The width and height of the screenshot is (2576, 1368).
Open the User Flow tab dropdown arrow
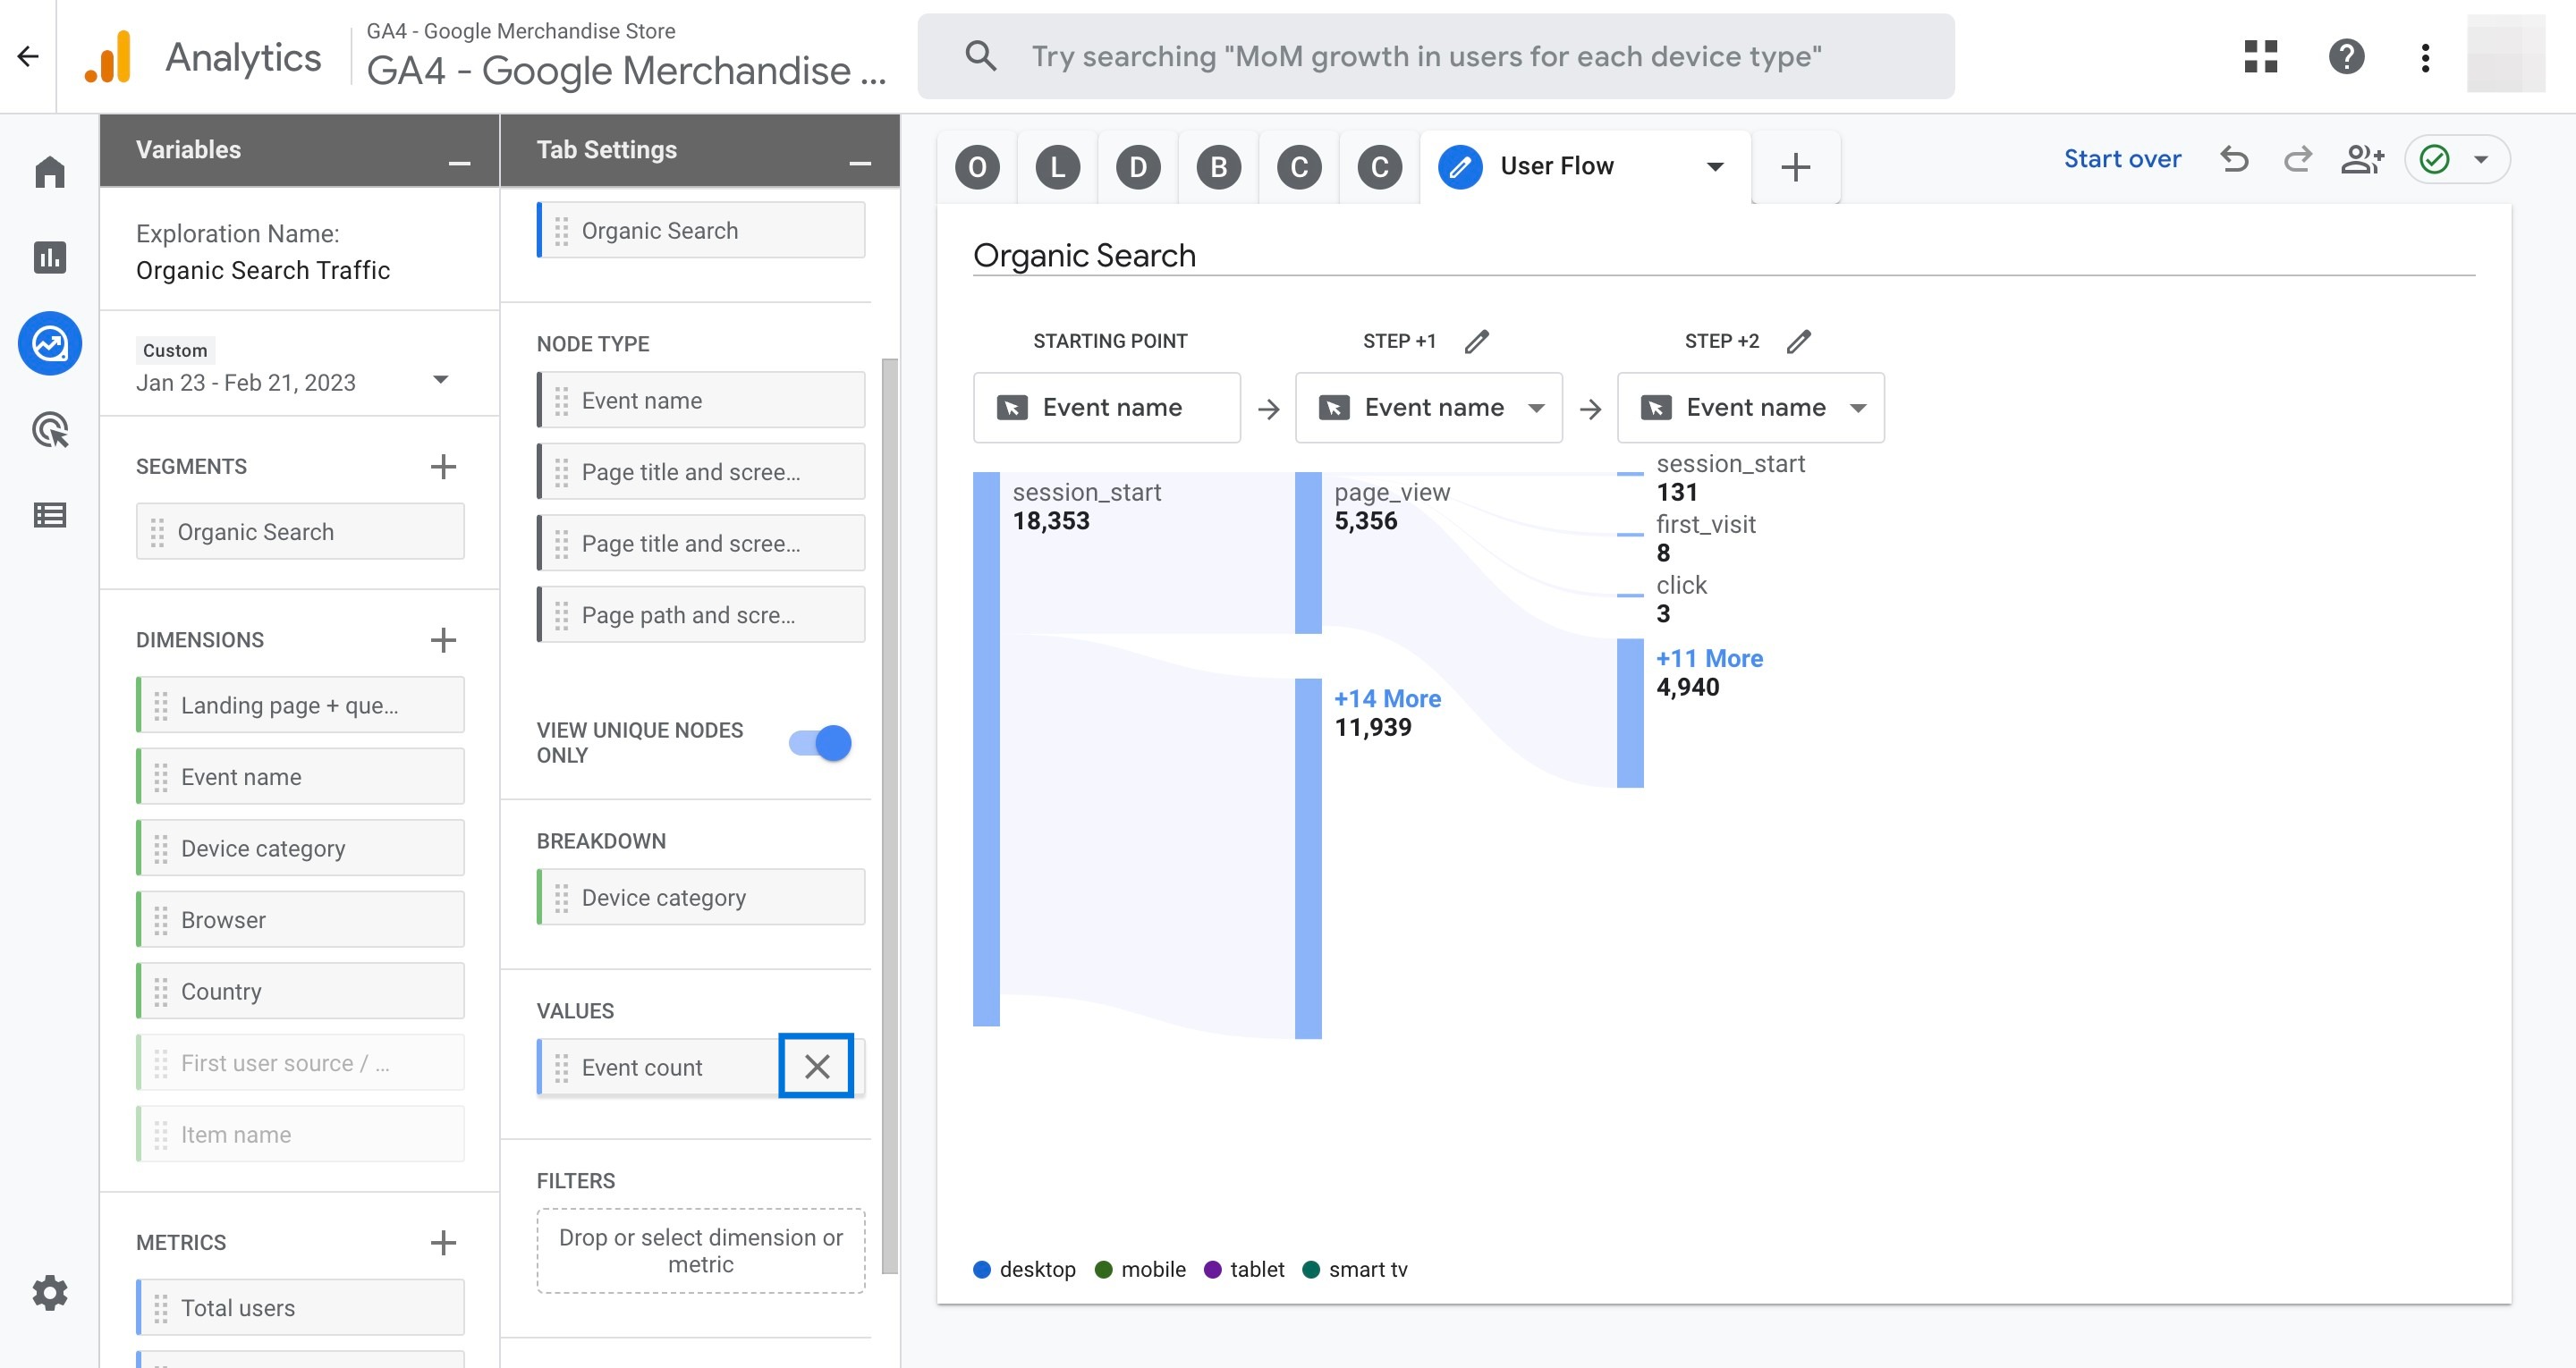pos(1715,167)
